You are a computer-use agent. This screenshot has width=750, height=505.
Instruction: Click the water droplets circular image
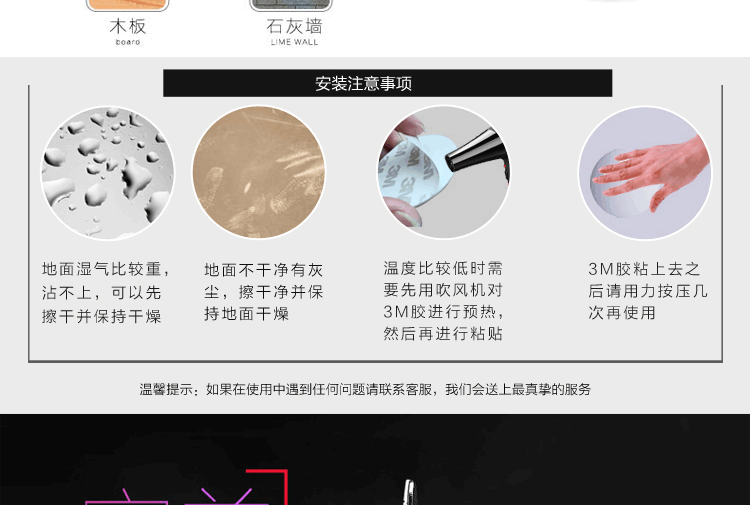tap(108, 173)
